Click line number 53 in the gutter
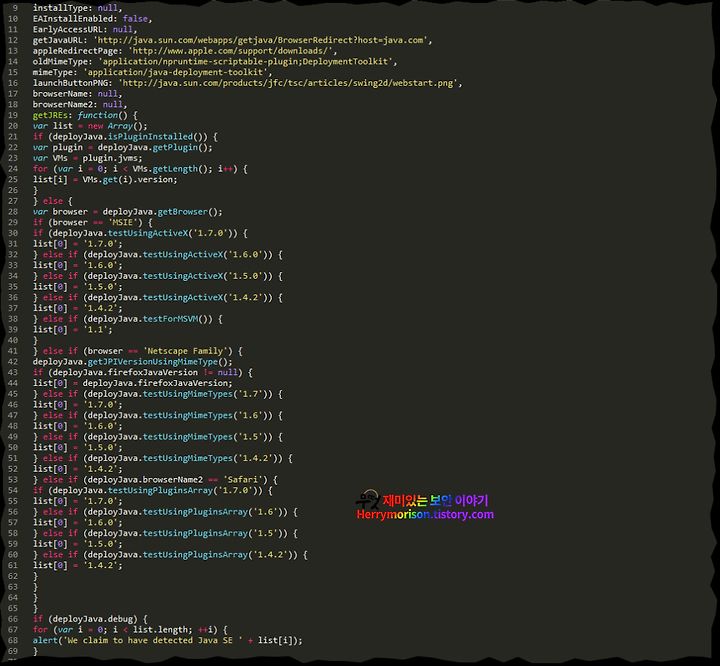This screenshot has width=720, height=666. click(x=13, y=480)
